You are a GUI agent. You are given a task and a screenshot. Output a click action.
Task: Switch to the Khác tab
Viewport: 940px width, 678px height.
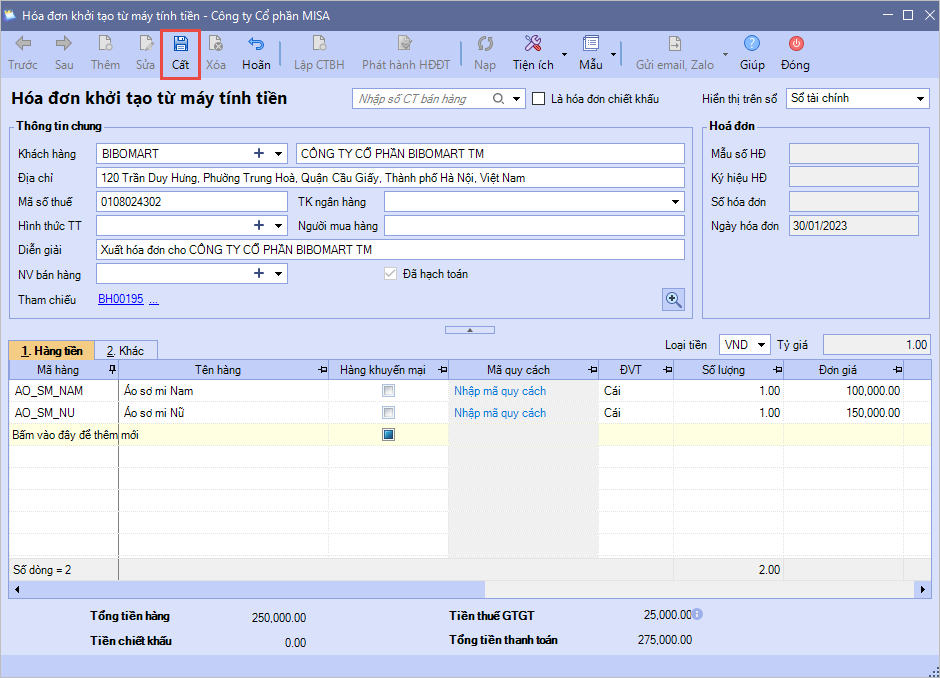(126, 351)
